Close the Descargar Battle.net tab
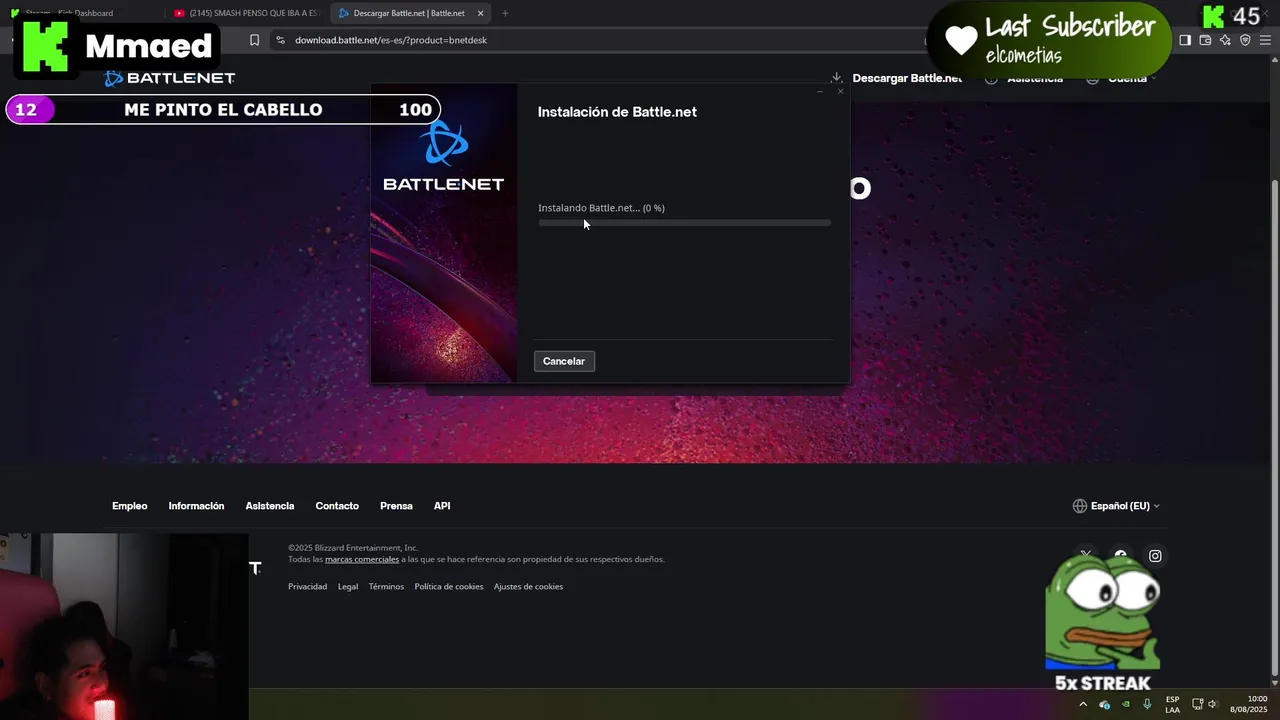The width and height of the screenshot is (1280, 720). click(x=481, y=13)
